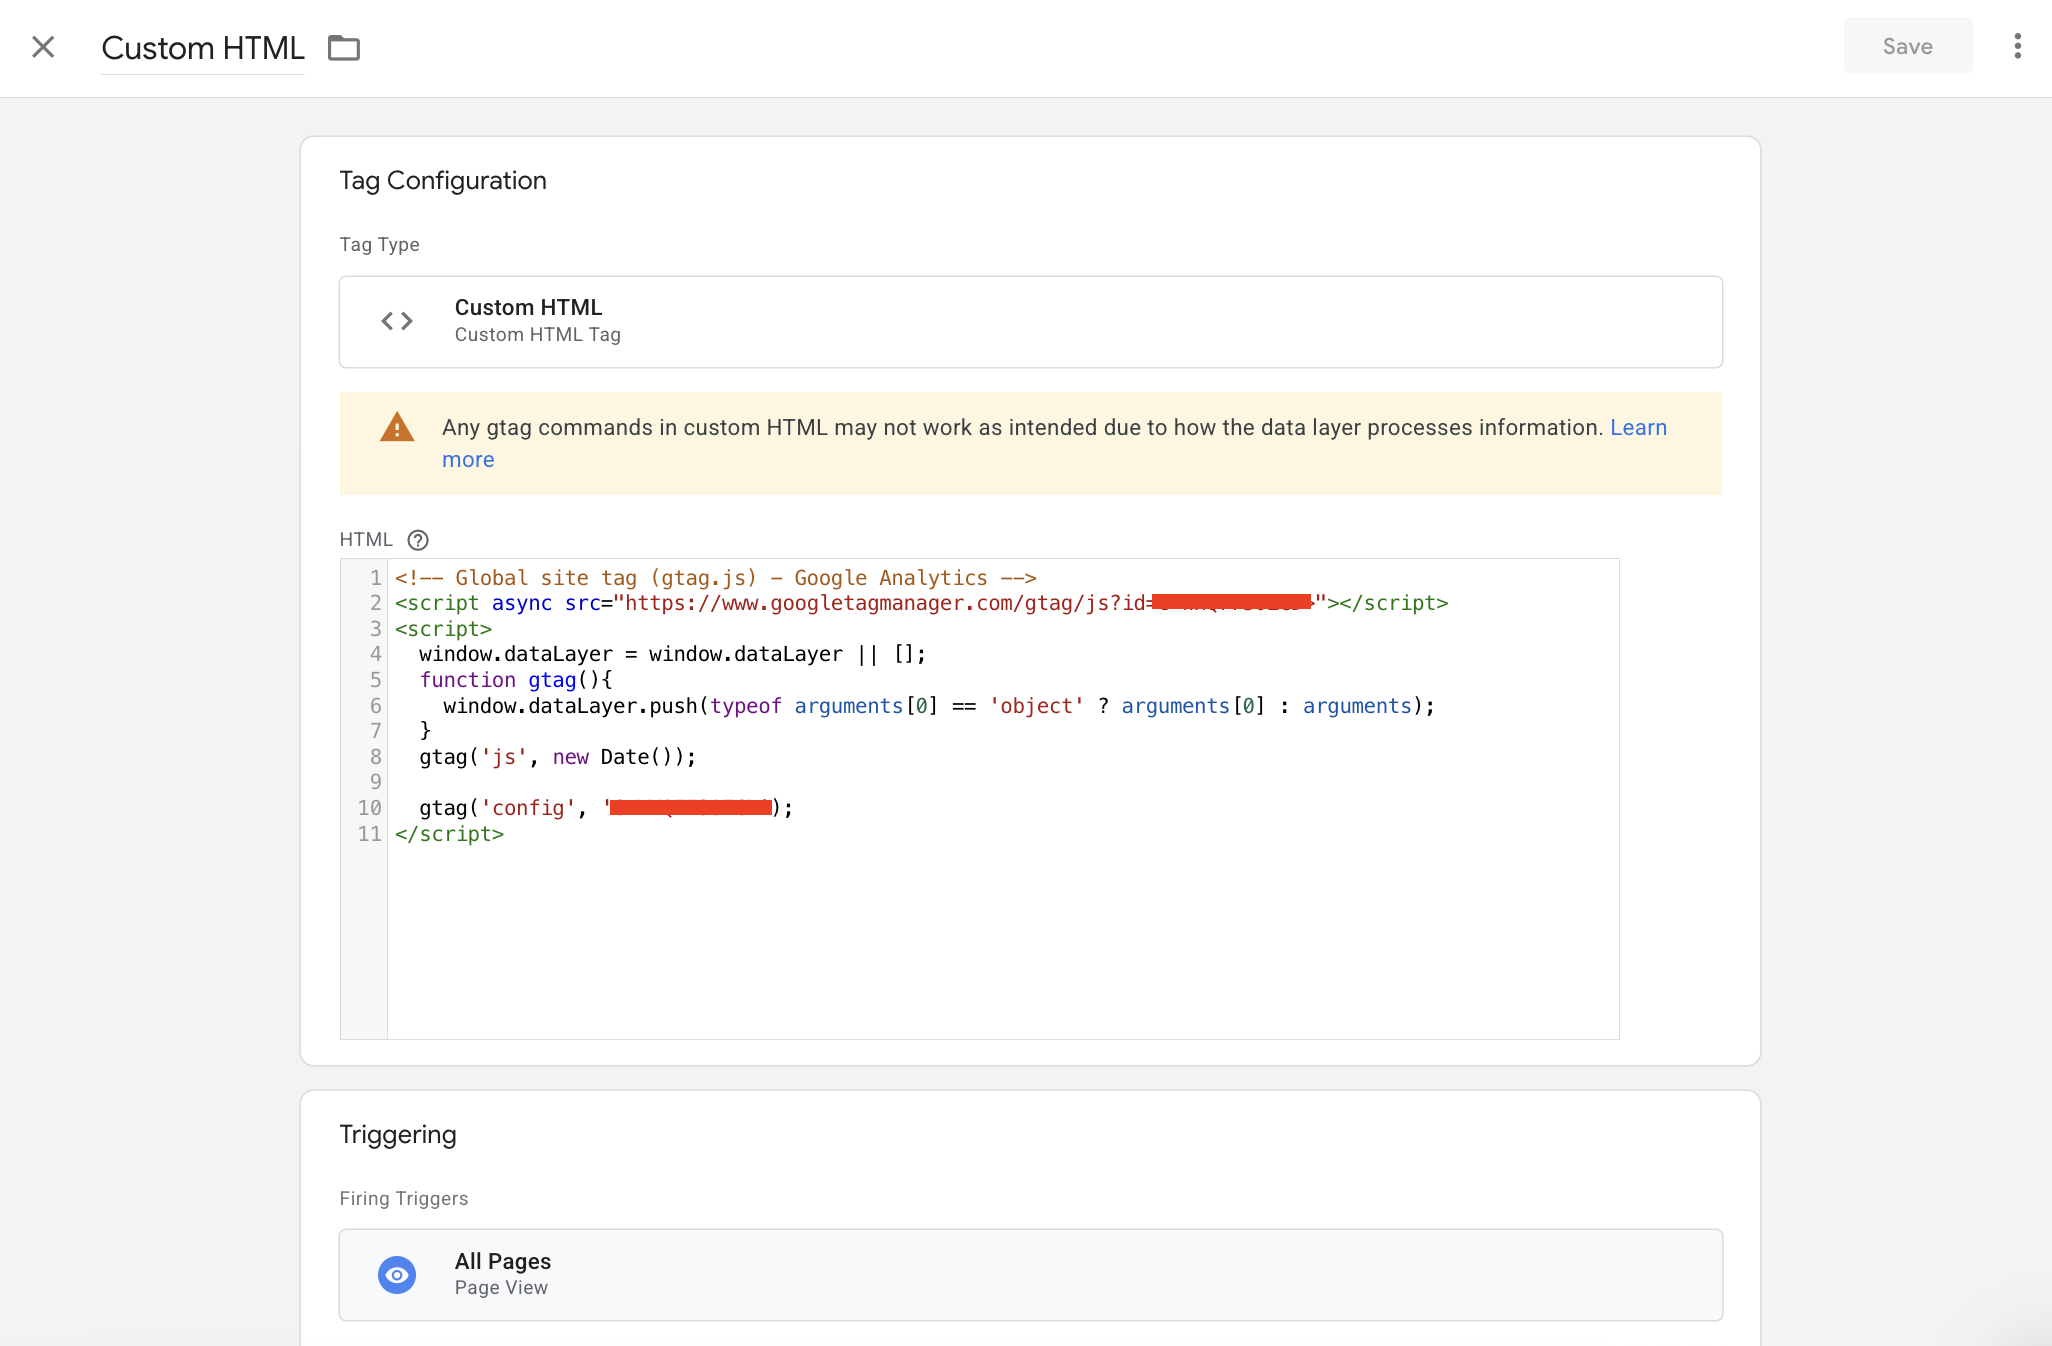Click the HTML help question mark icon
Screen dimensions: 2052x1346
click(418, 540)
